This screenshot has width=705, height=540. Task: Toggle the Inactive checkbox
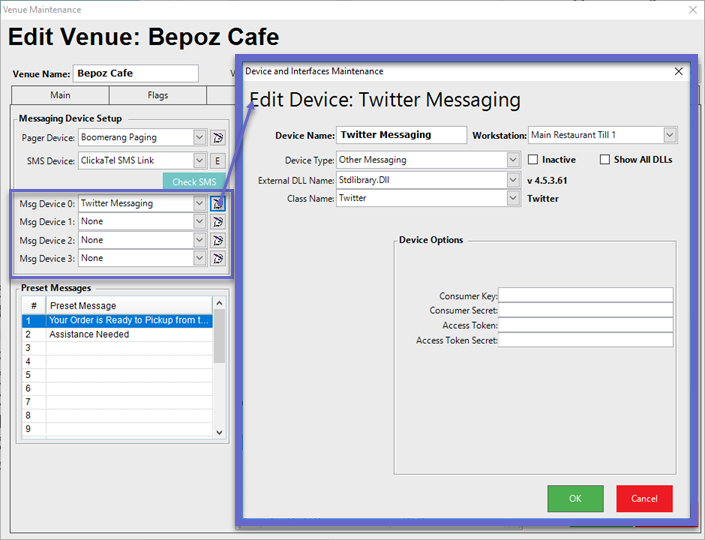pyautogui.click(x=533, y=160)
